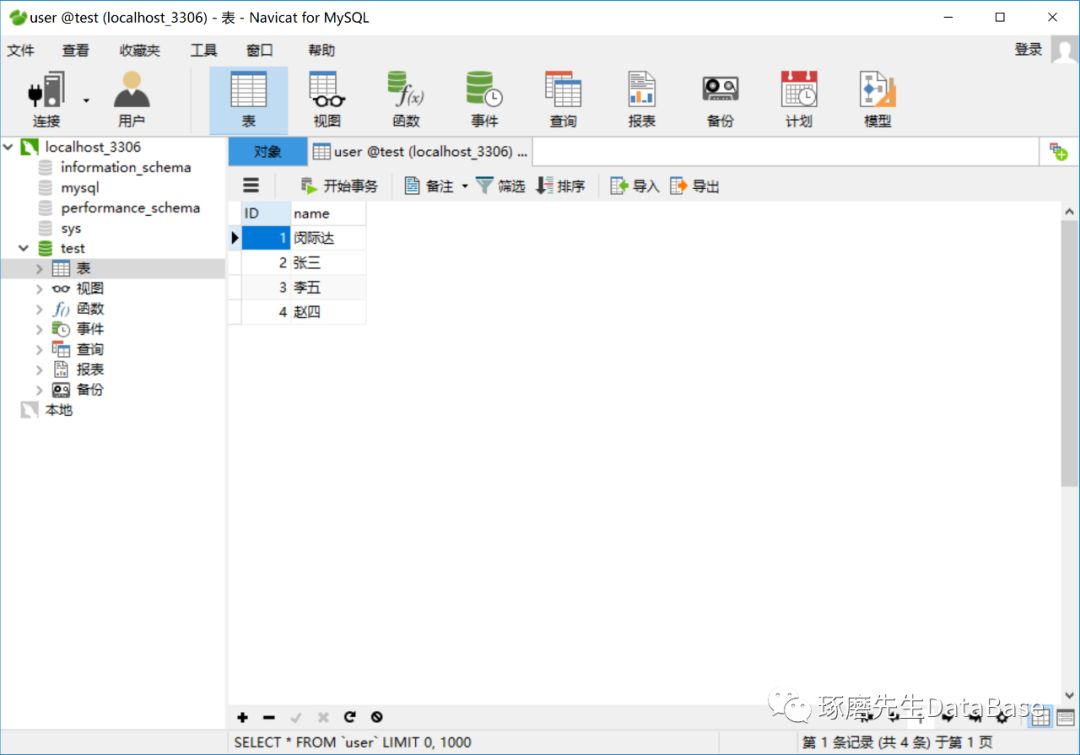This screenshot has height=755, width=1080.
Task: Toggle form view icon in status bar
Action: (x=1065, y=717)
